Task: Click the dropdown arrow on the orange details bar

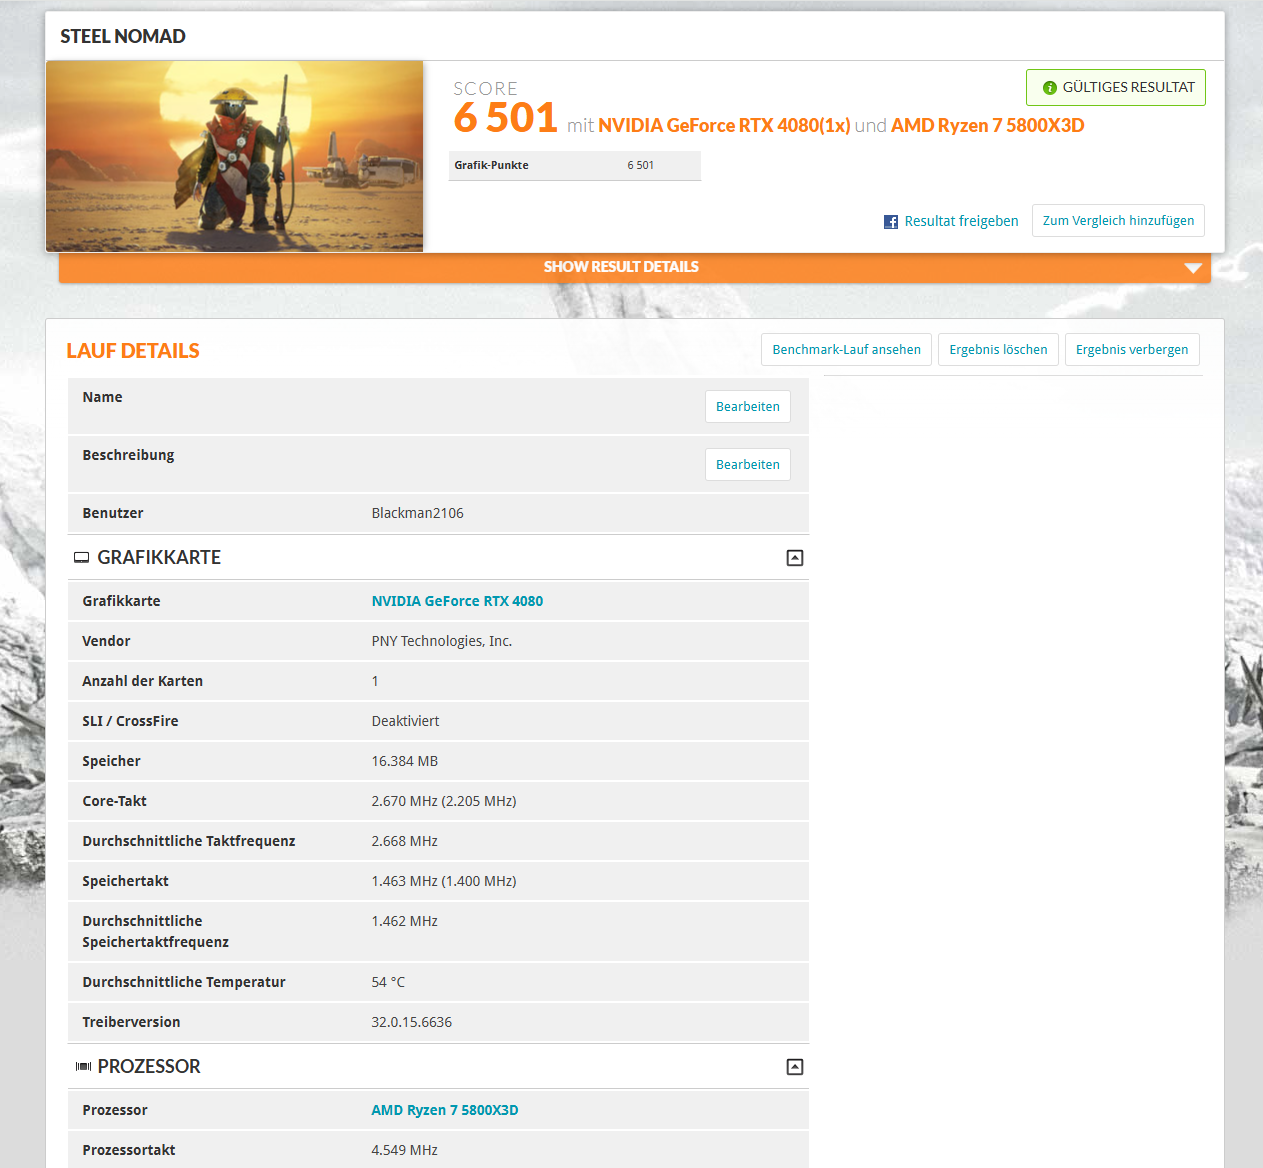Action: click(x=1192, y=268)
